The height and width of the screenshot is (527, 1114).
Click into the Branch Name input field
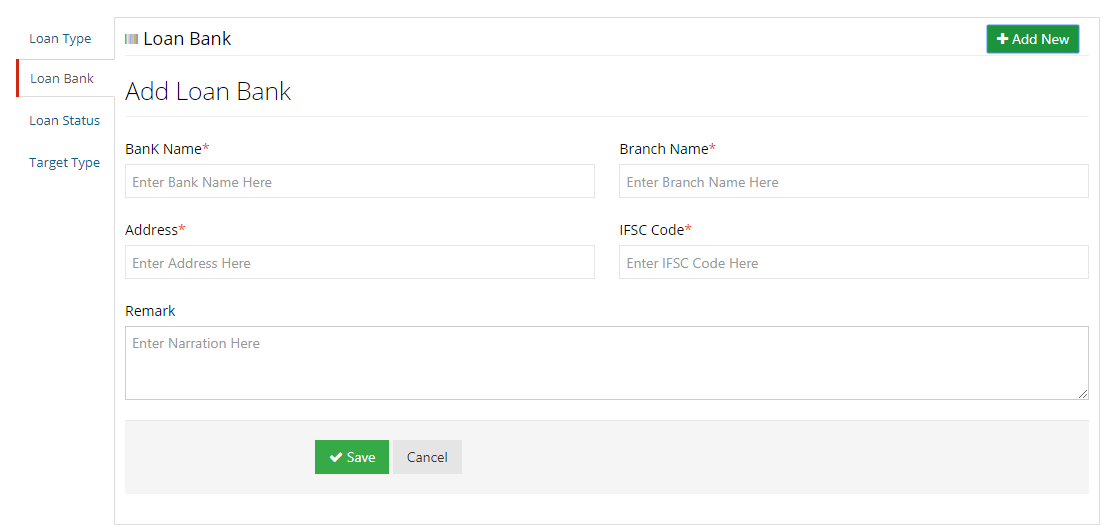[853, 182]
